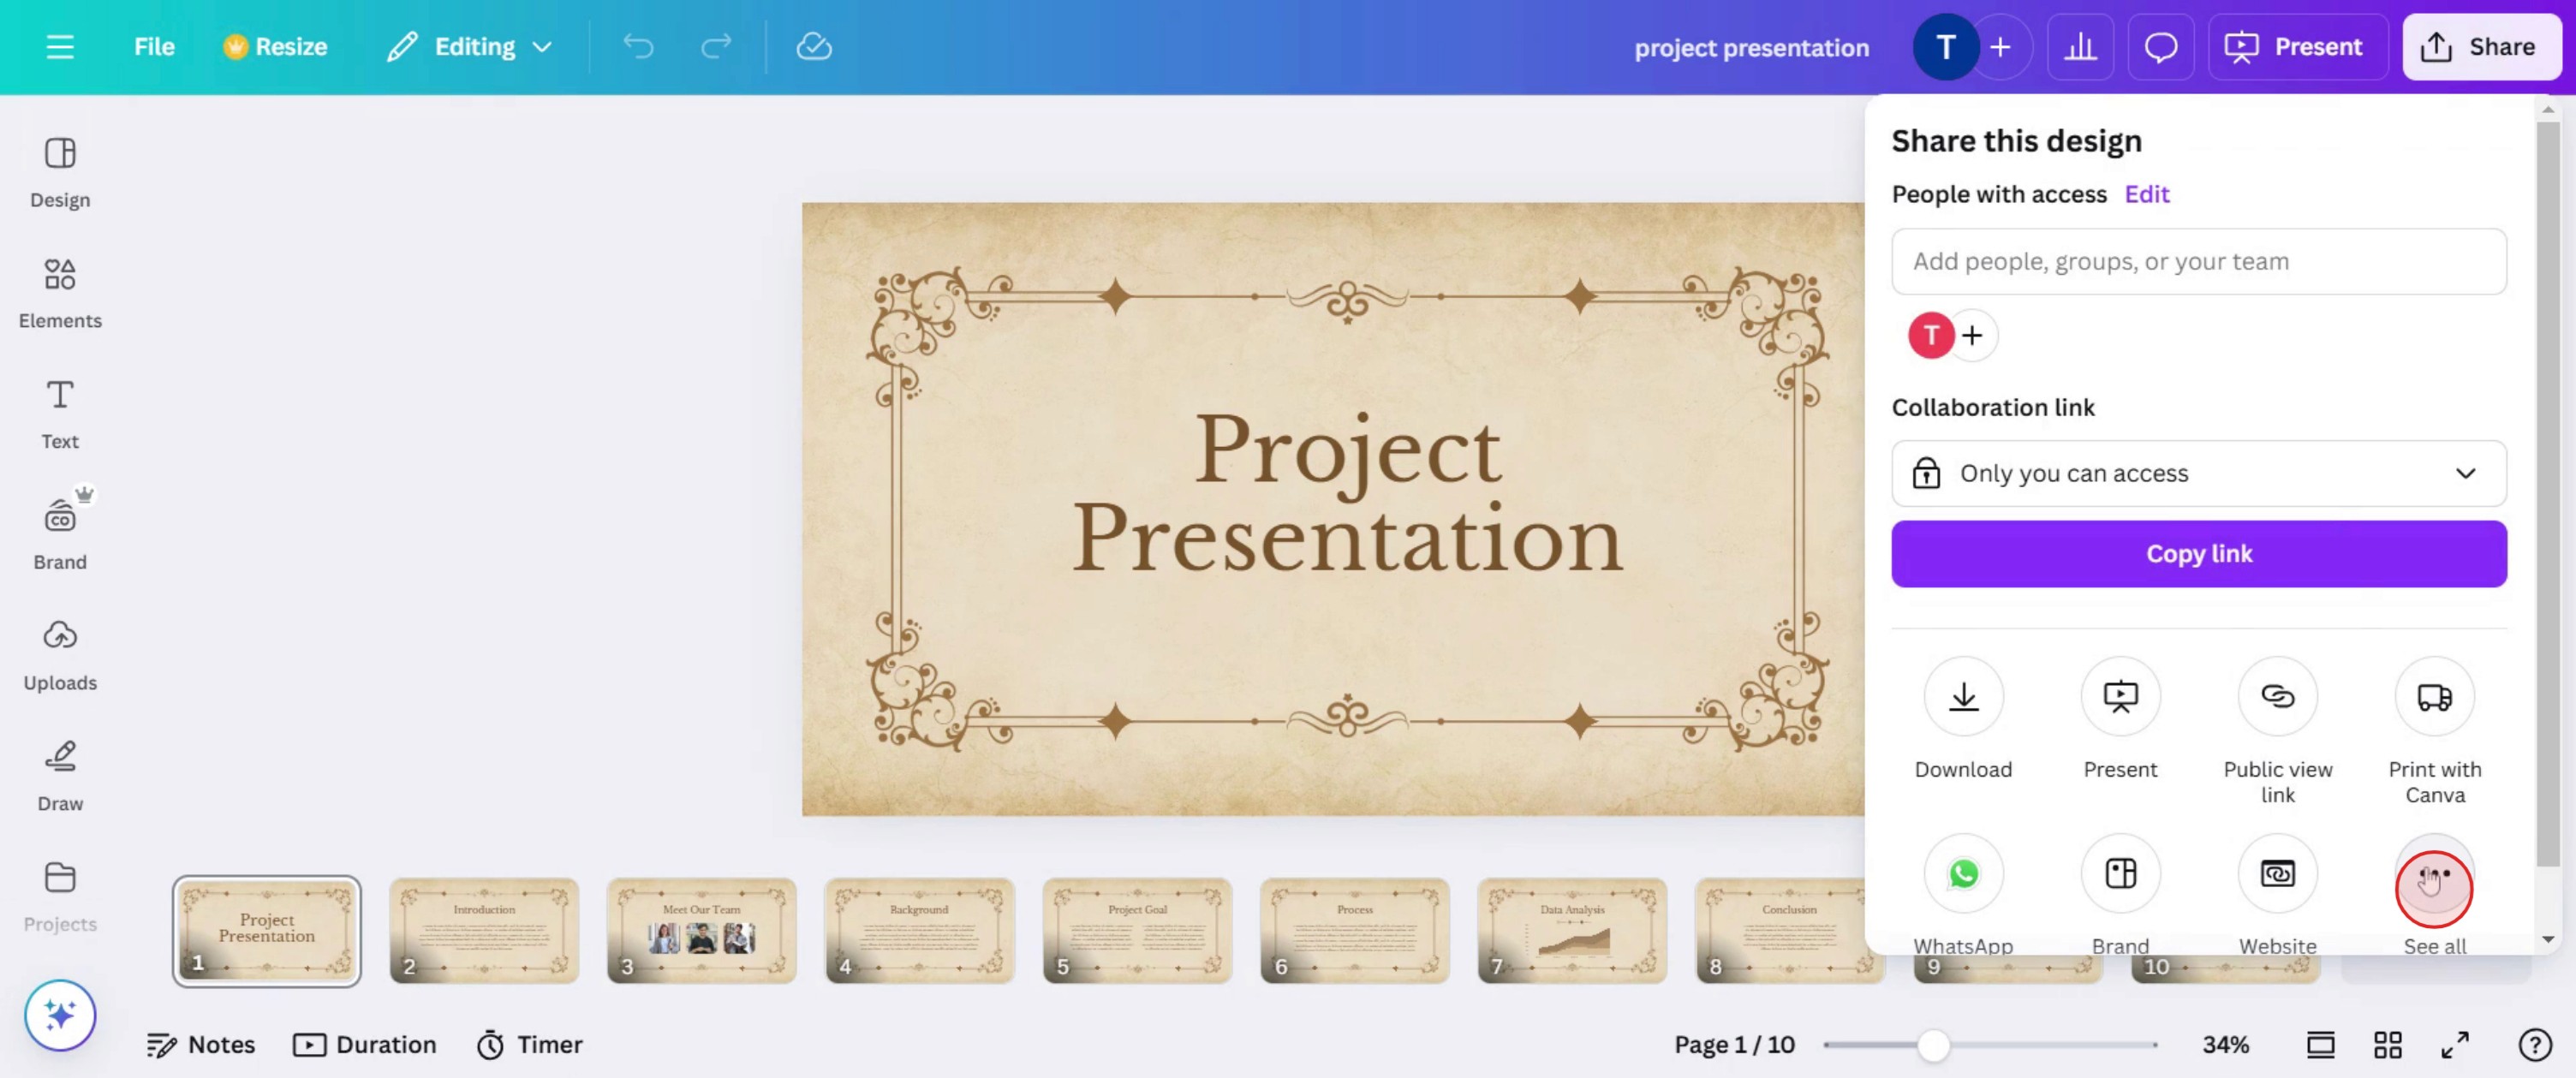Expand the Editing mode dropdown
The image size is (2576, 1078).
[x=470, y=47]
